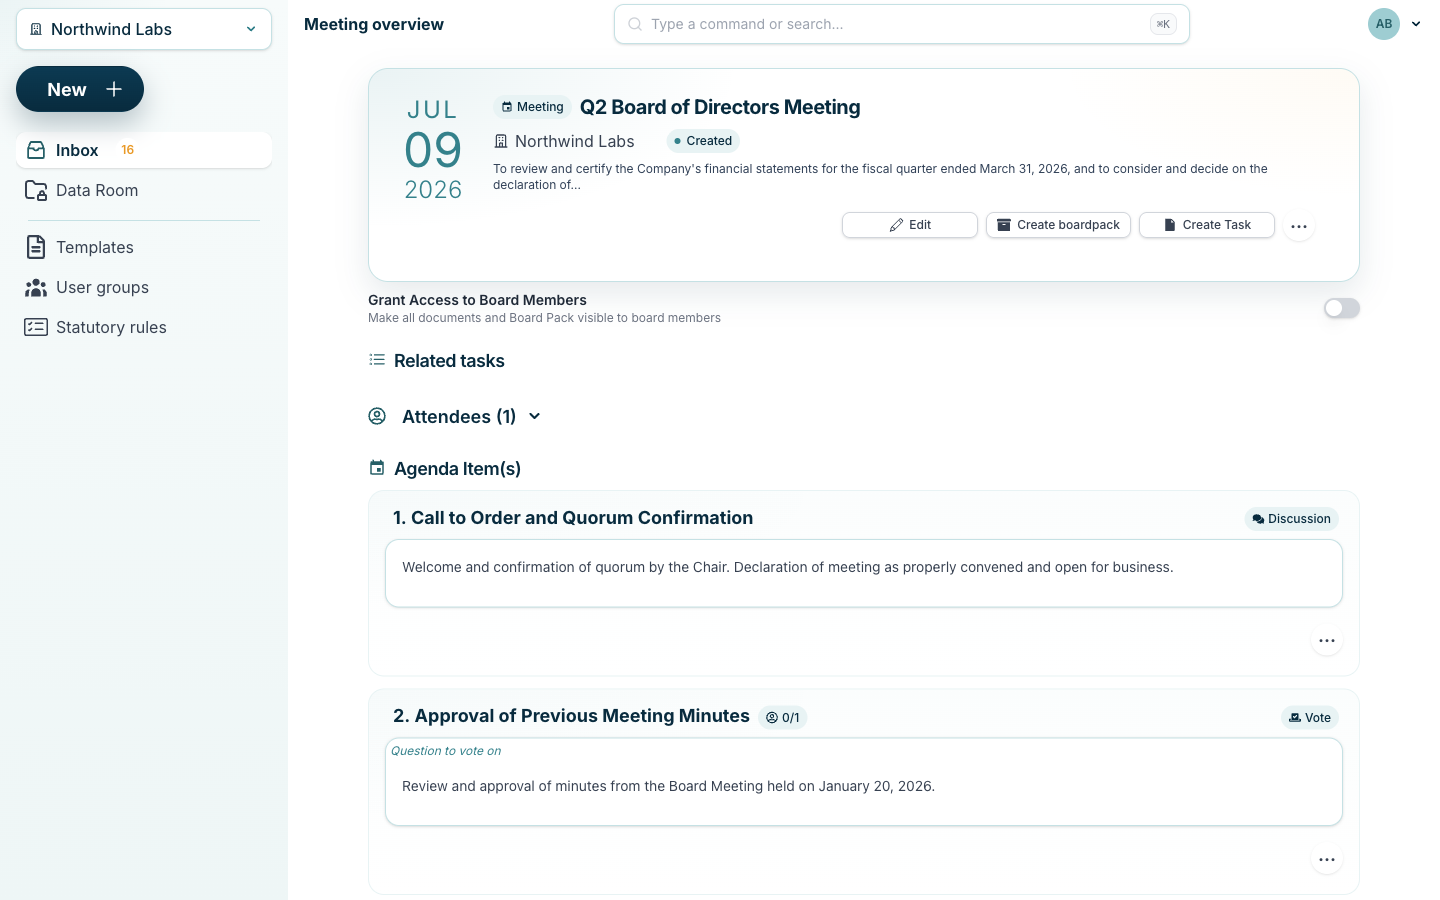
Task: Toggle Grant Access to Board Members
Action: pyautogui.click(x=1342, y=308)
